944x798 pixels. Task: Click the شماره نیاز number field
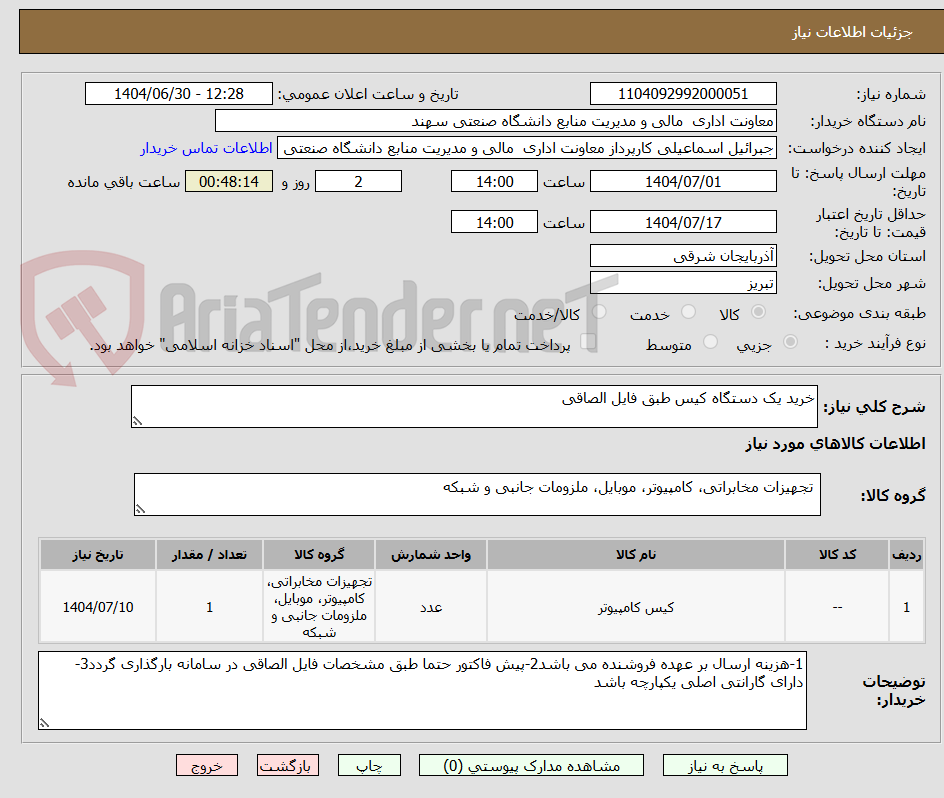tap(683, 92)
